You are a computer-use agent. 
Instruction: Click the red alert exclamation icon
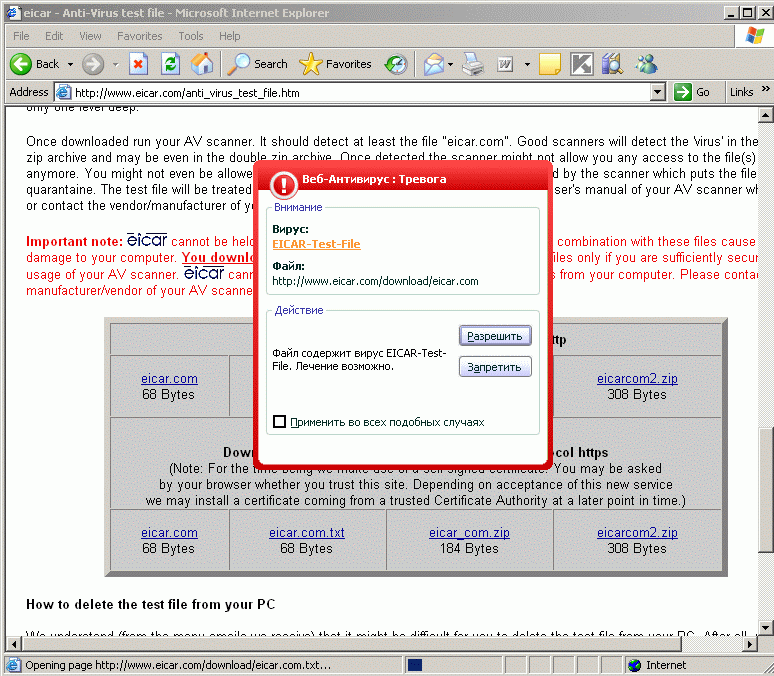pyautogui.click(x=283, y=184)
